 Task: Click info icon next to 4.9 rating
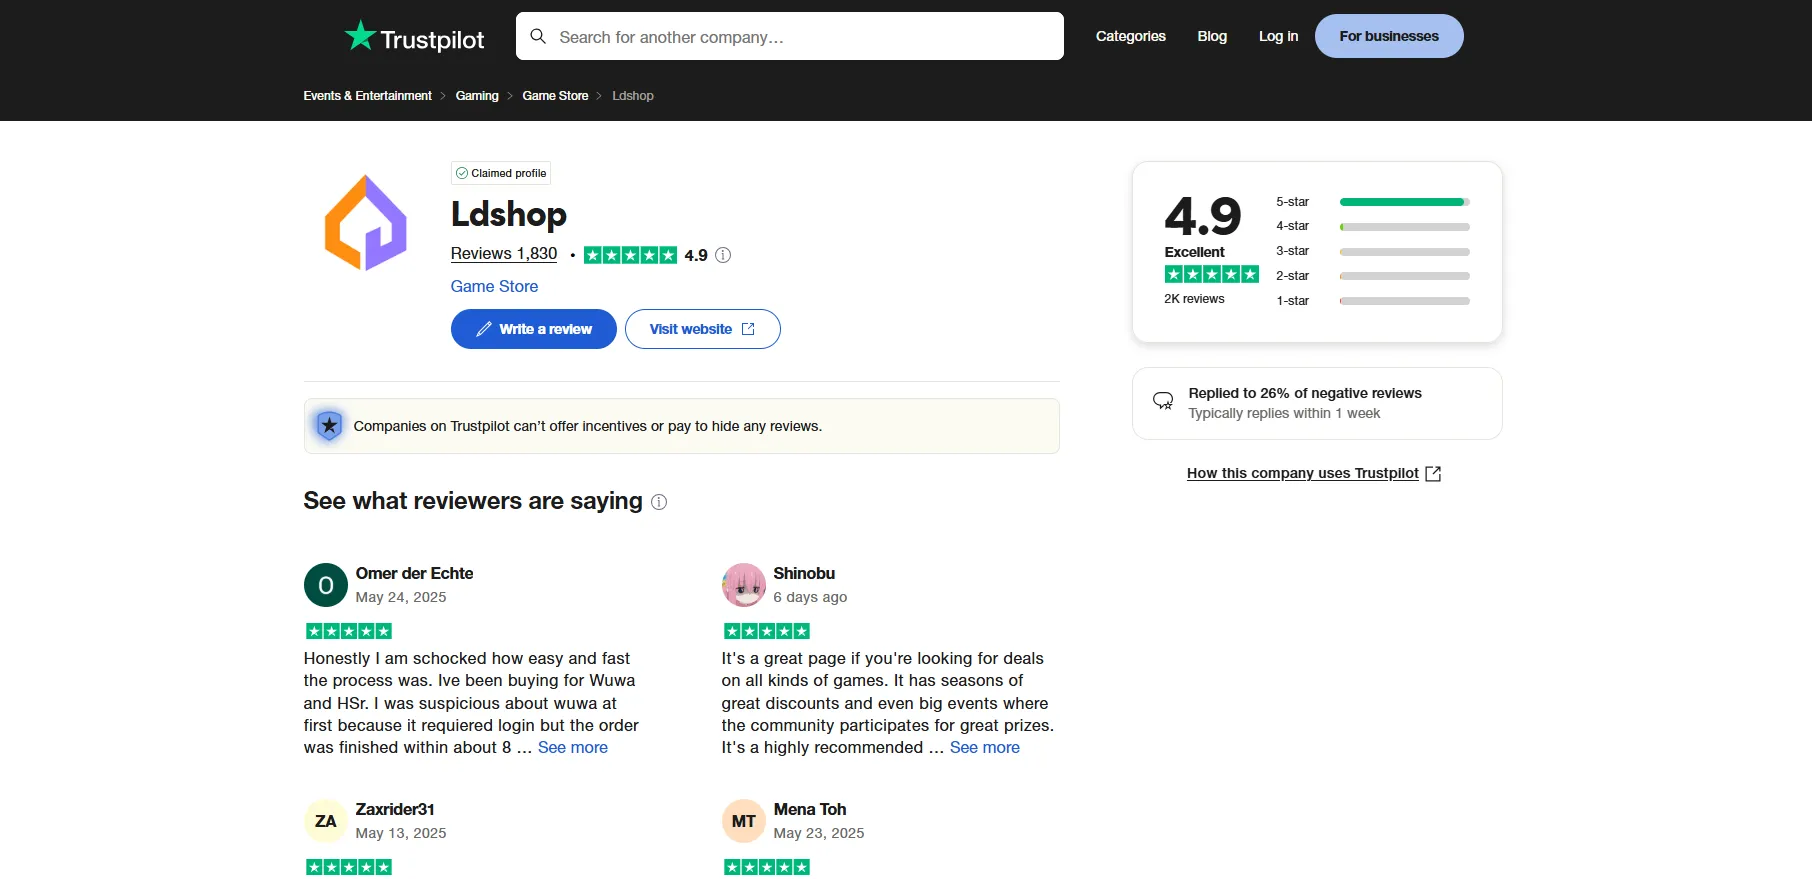723,255
